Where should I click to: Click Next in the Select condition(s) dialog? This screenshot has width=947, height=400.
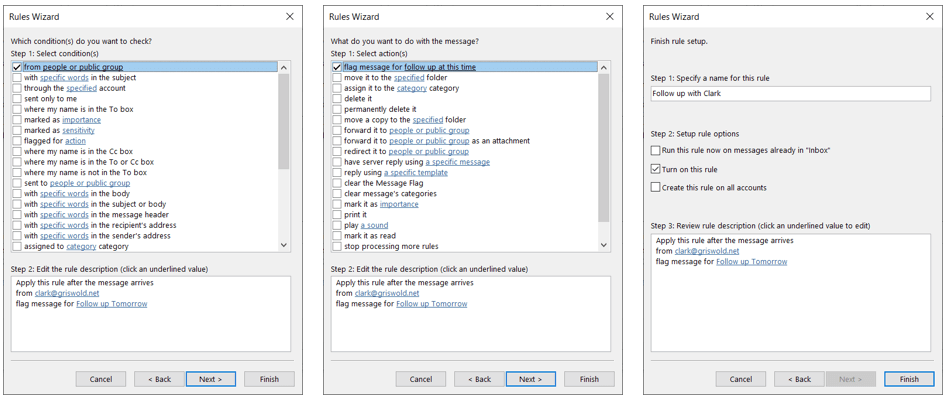[x=211, y=379]
